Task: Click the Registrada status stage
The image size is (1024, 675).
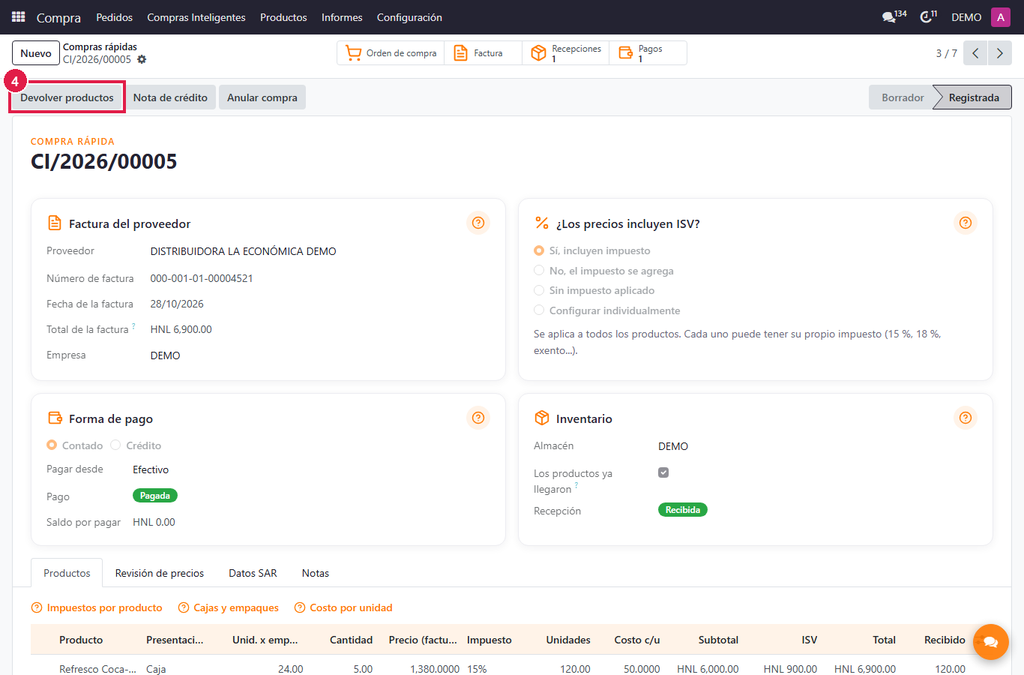Action: click(974, 97)
